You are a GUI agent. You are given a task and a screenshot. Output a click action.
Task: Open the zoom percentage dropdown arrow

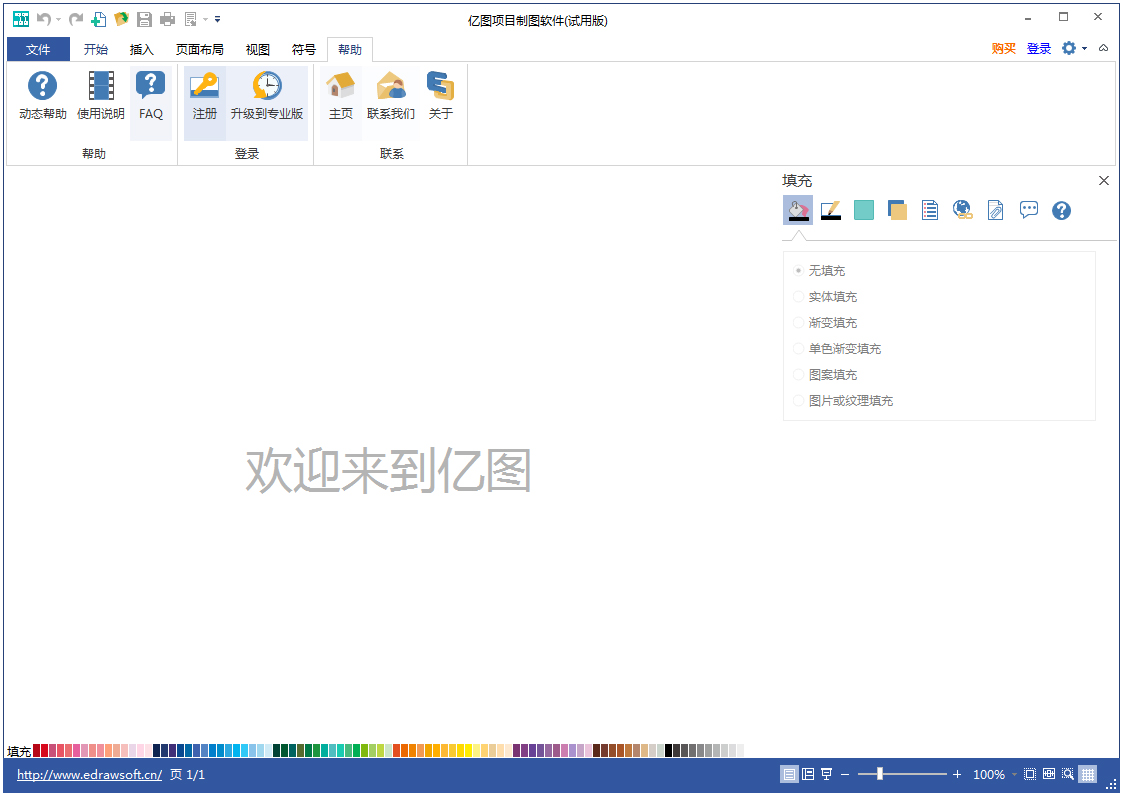pos(1014,774)
